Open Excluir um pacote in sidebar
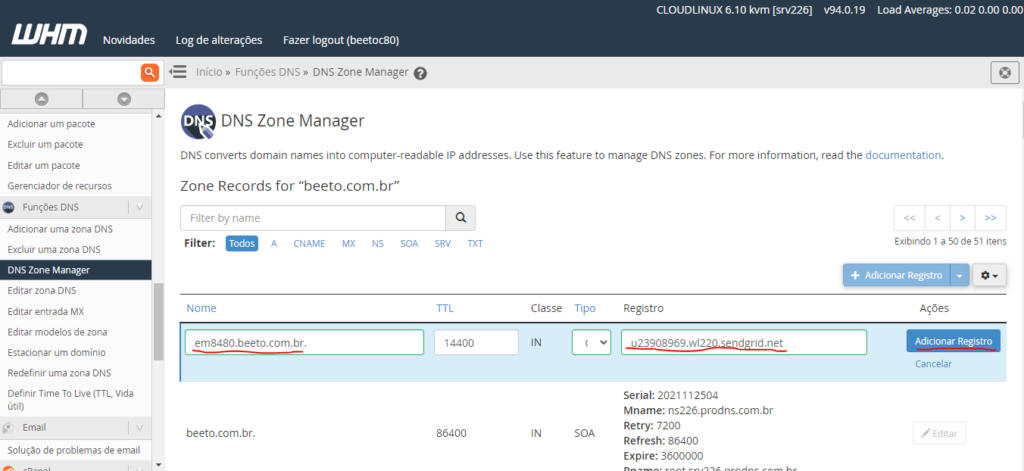Image resolution: width=1024 pixels, height=471 pixels. point(45,144)
